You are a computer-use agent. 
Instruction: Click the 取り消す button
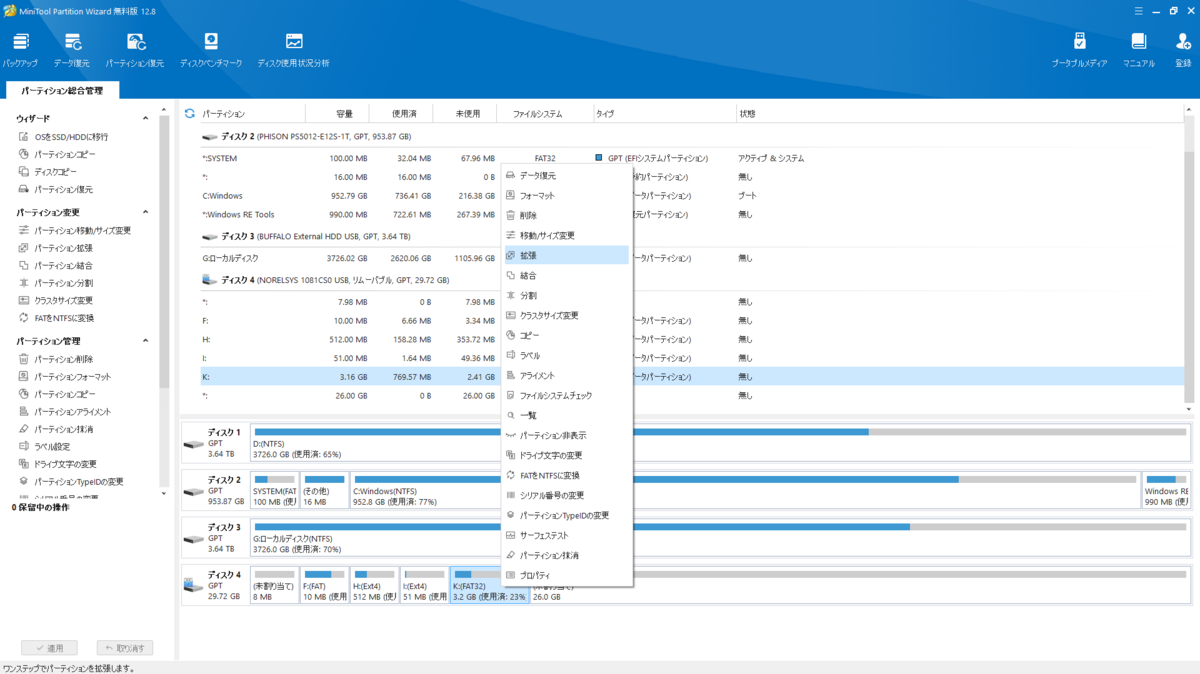coord(125,648)
